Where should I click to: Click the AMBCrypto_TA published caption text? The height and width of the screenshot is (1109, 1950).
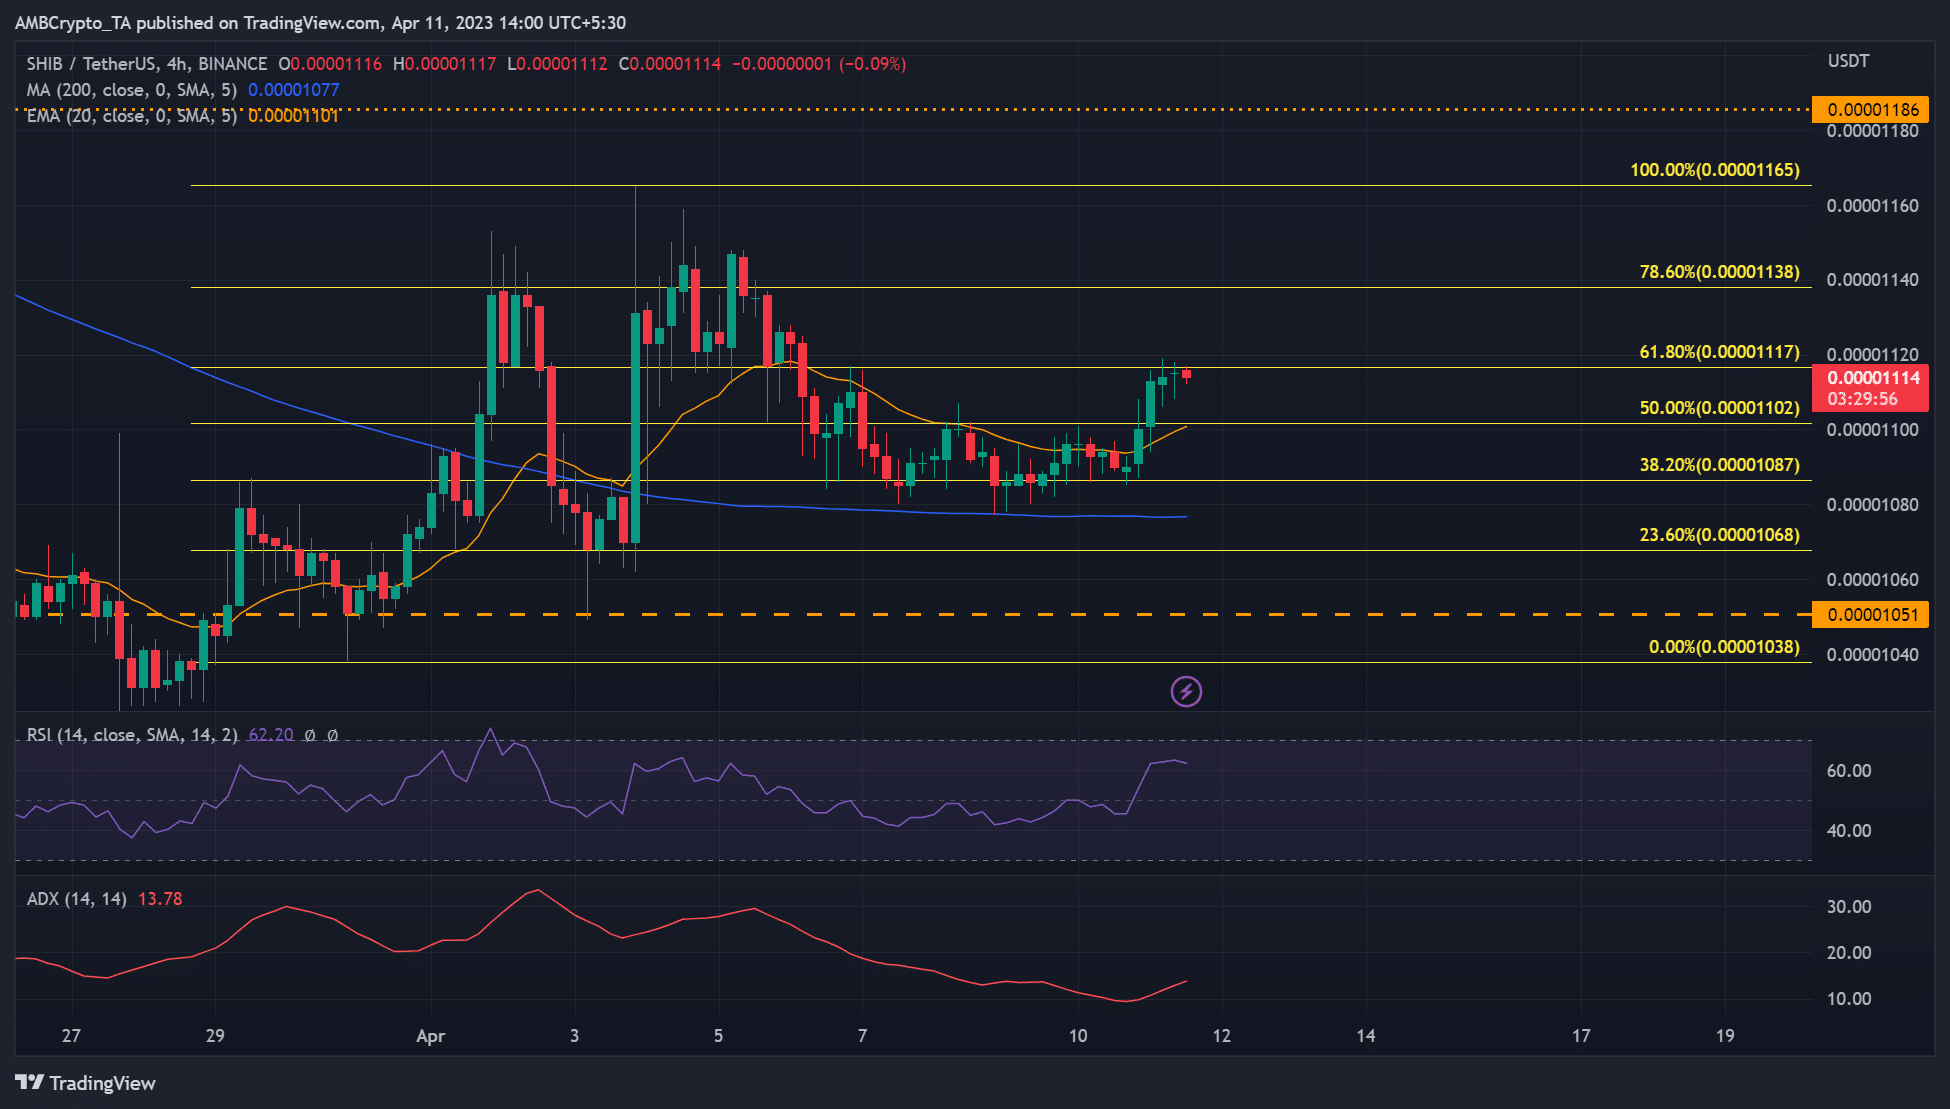coord(320,22)
